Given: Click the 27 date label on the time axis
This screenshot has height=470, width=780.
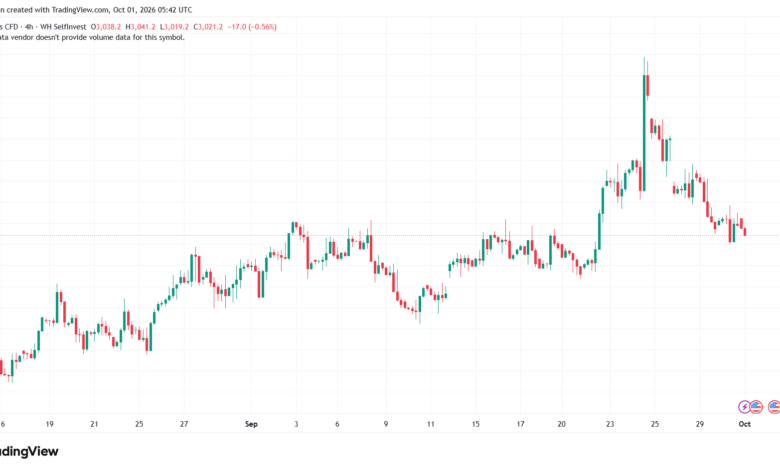Looking at the screenshot, I should pos(184,424).
